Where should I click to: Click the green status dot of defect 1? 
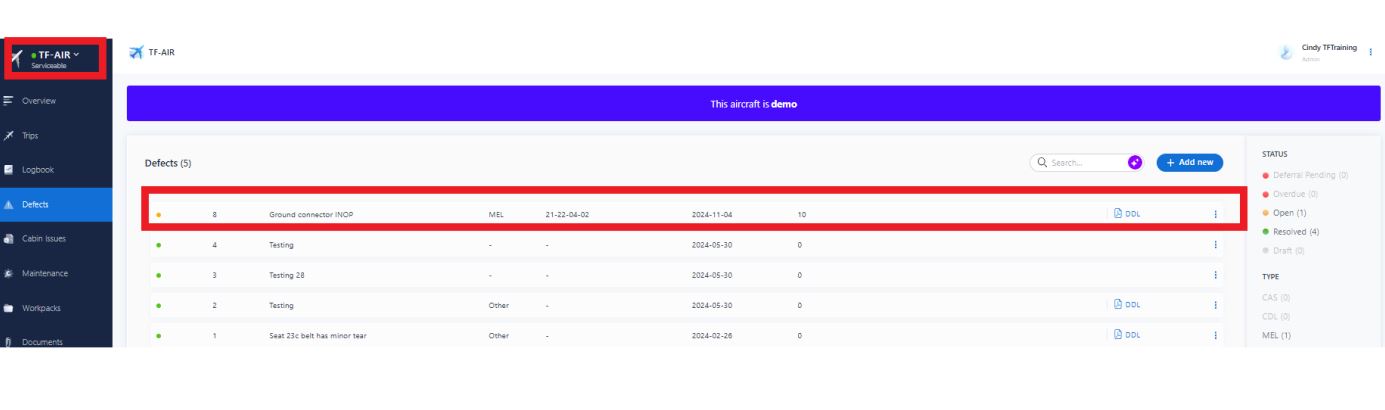(160, 336)
